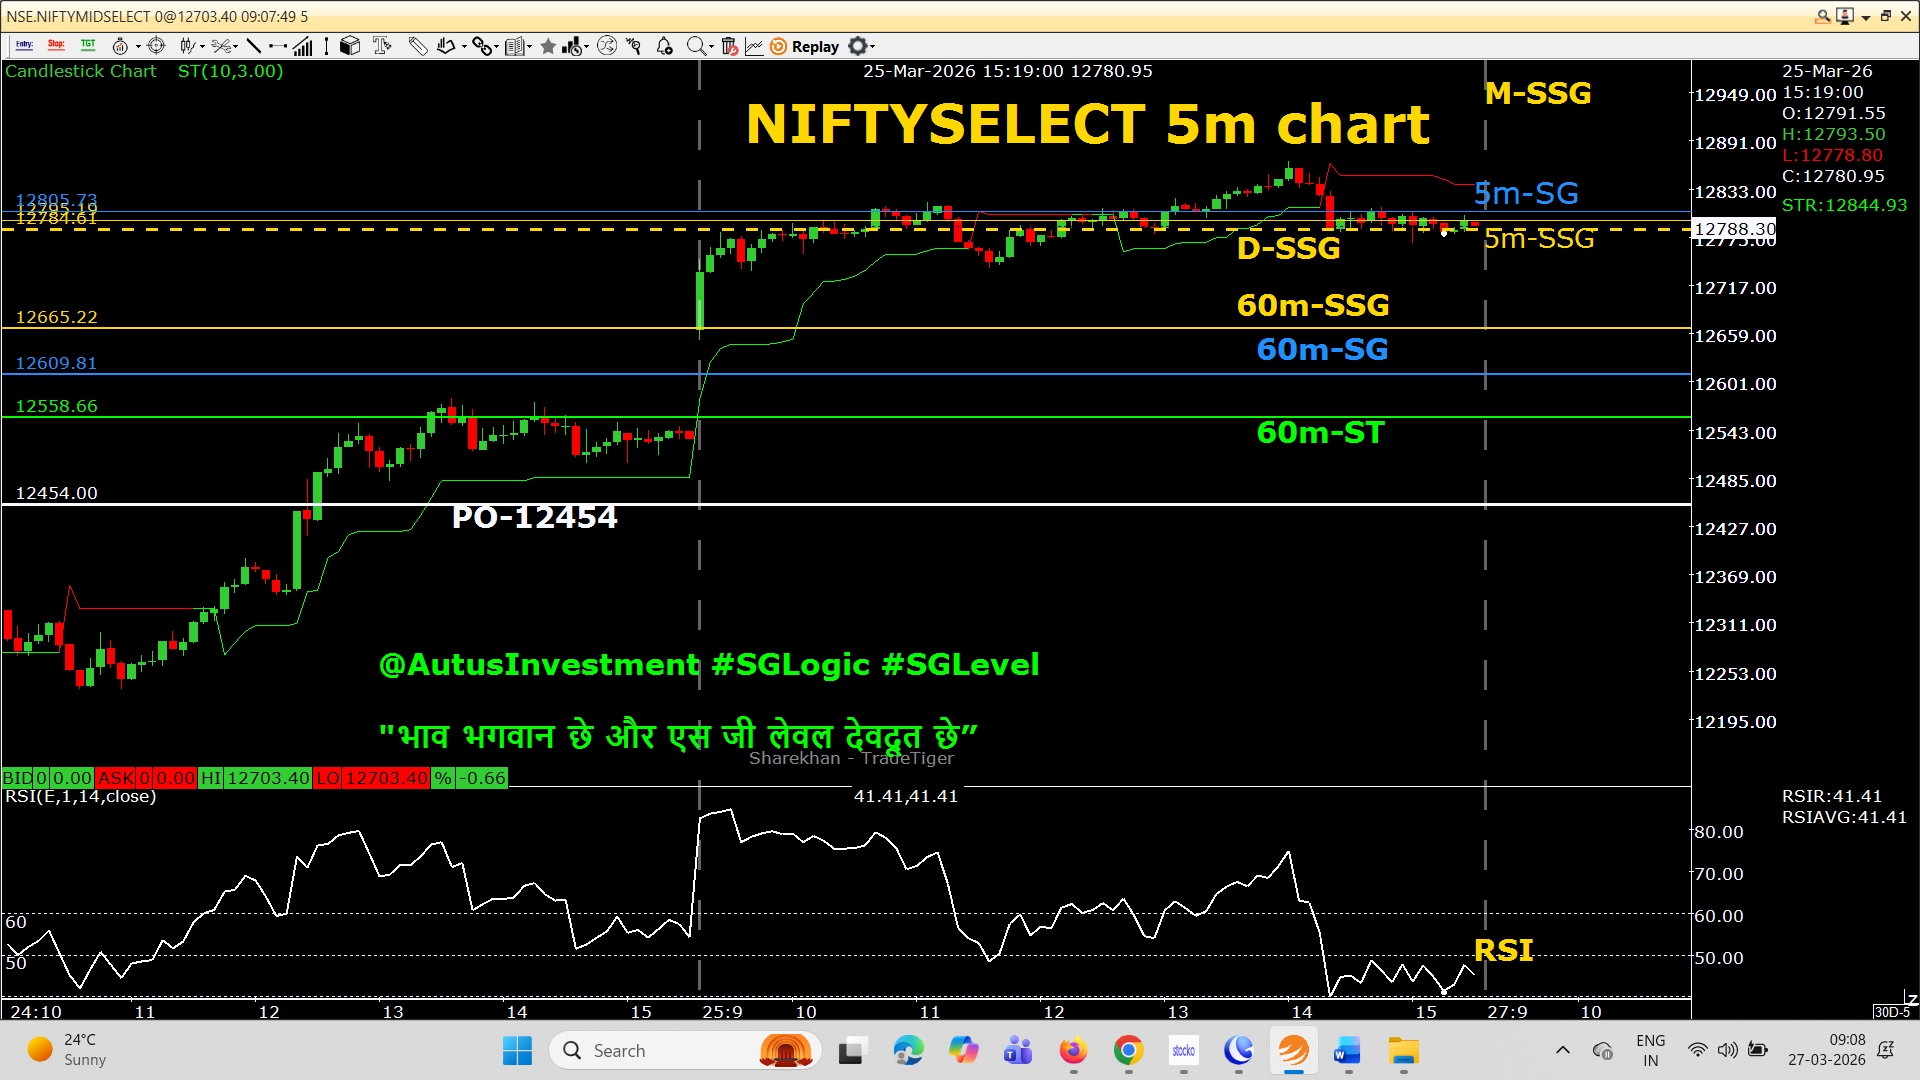Viewport: 1920px width, 1080px height.
Task: Select the TGT target marker icon
Action: pyautogui.click(x=88, y=46)
